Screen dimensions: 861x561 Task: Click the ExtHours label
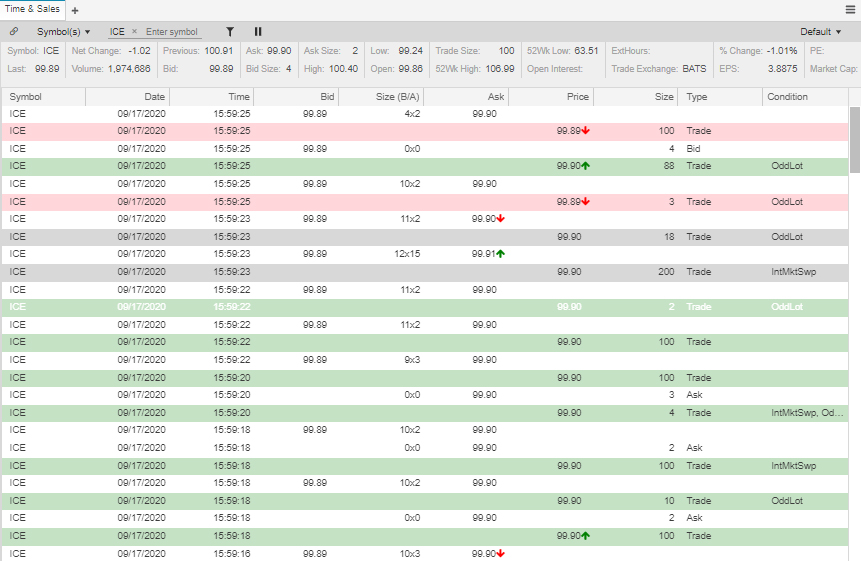(x=630, y=51)
